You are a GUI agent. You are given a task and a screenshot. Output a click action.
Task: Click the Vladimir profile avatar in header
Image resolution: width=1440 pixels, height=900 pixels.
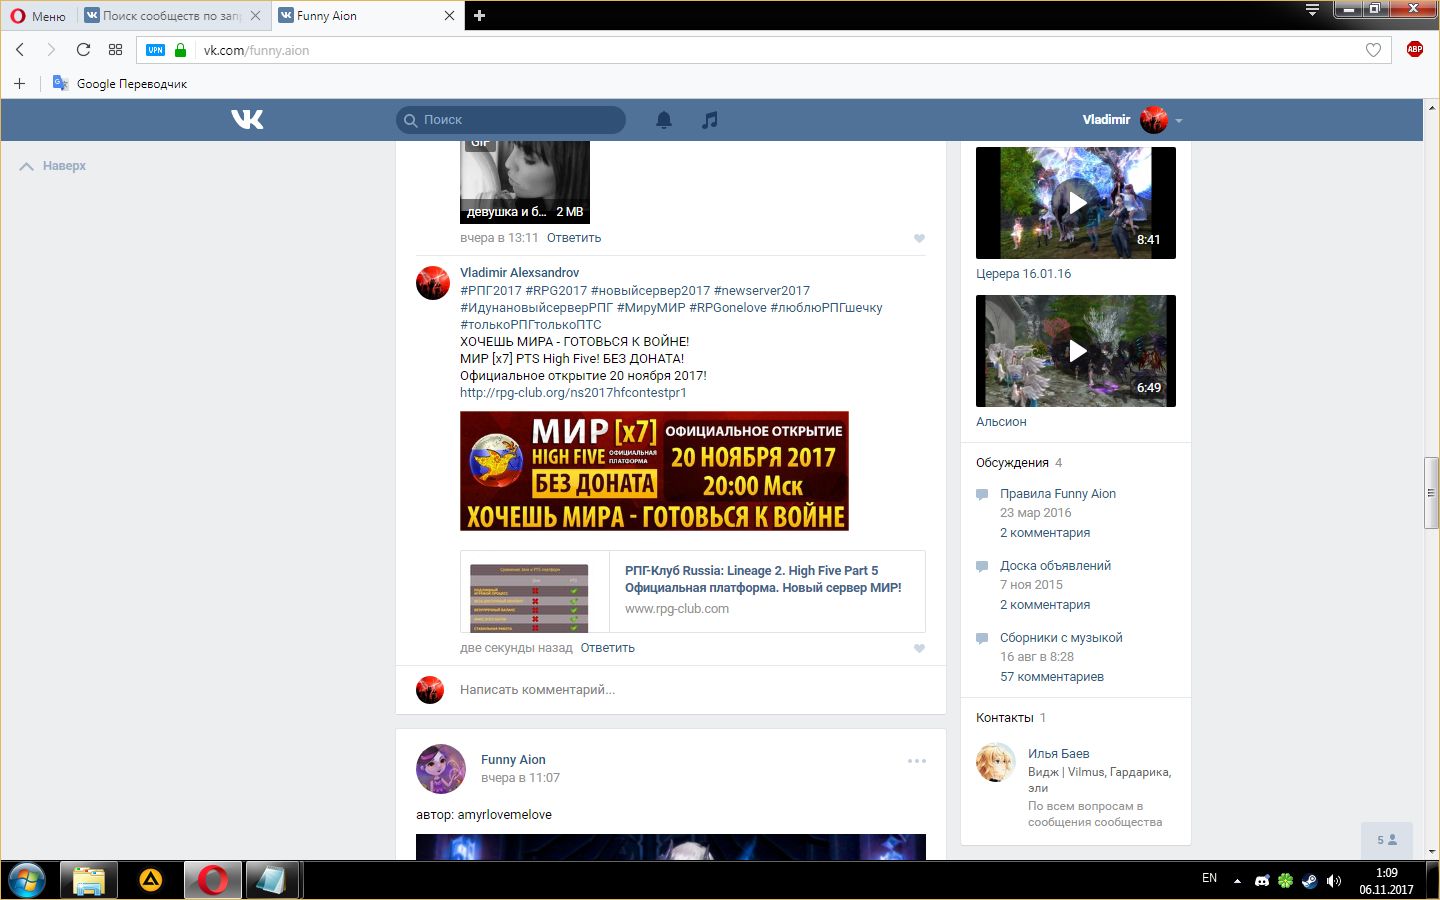pos(1154,120)
